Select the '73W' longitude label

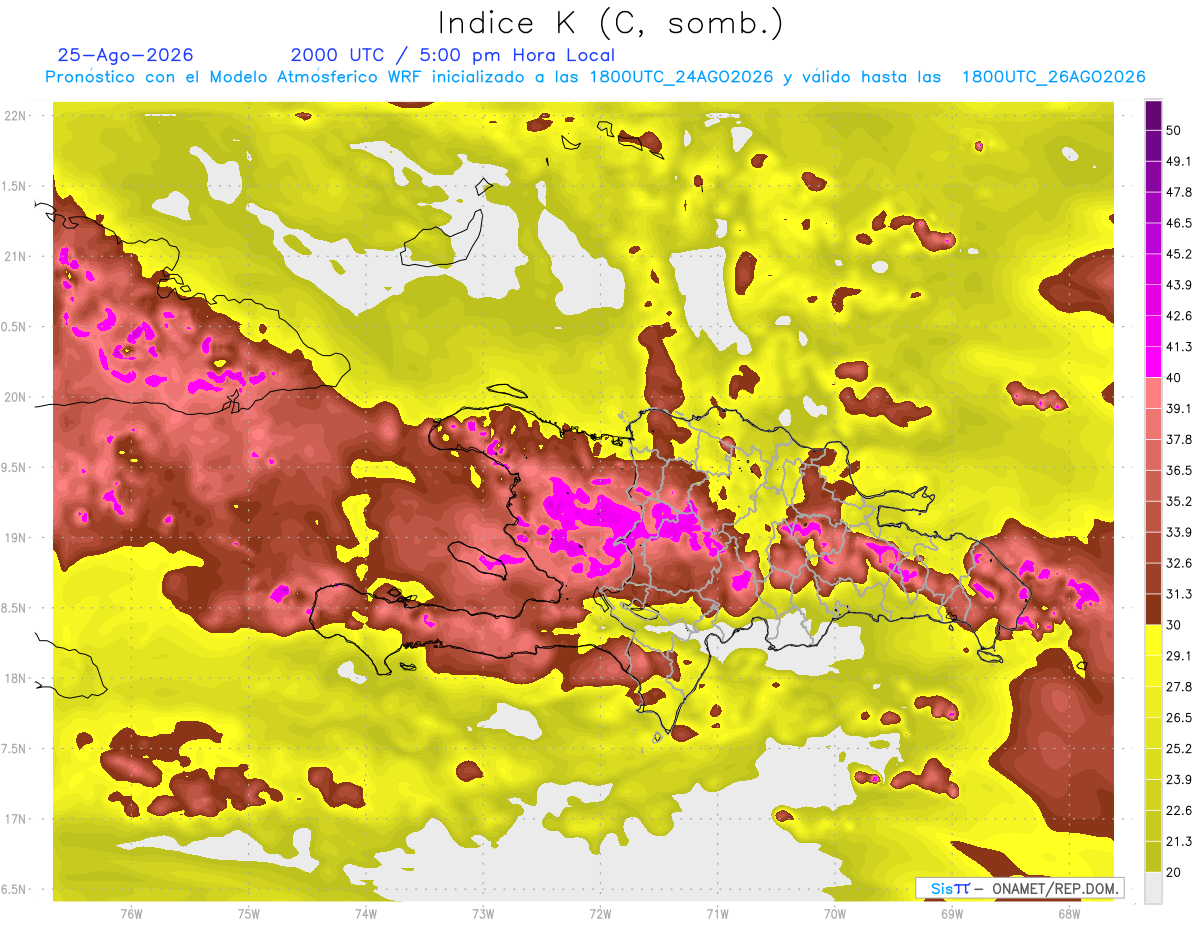[483, 913]
